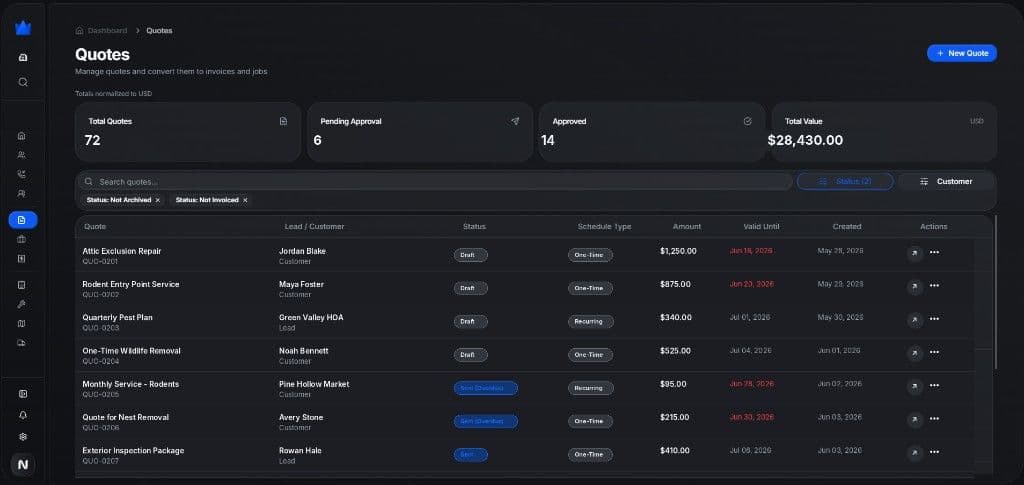Open the wrench tools icon in the sidebar
Screen dimensions: 1024x485
pyautogui.click(x=22, y=304)
